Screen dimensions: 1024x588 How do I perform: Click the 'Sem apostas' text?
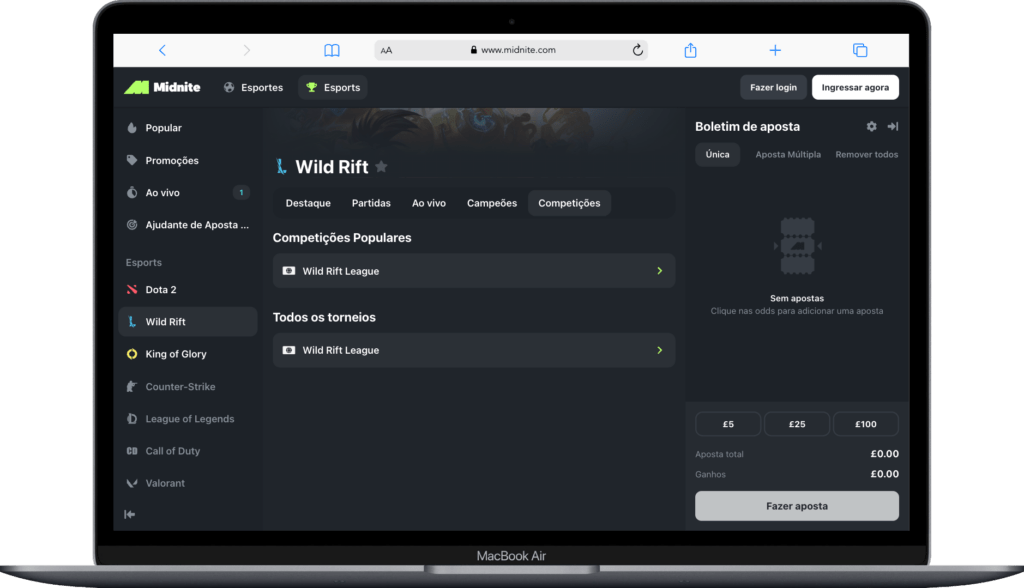[797, 299]
